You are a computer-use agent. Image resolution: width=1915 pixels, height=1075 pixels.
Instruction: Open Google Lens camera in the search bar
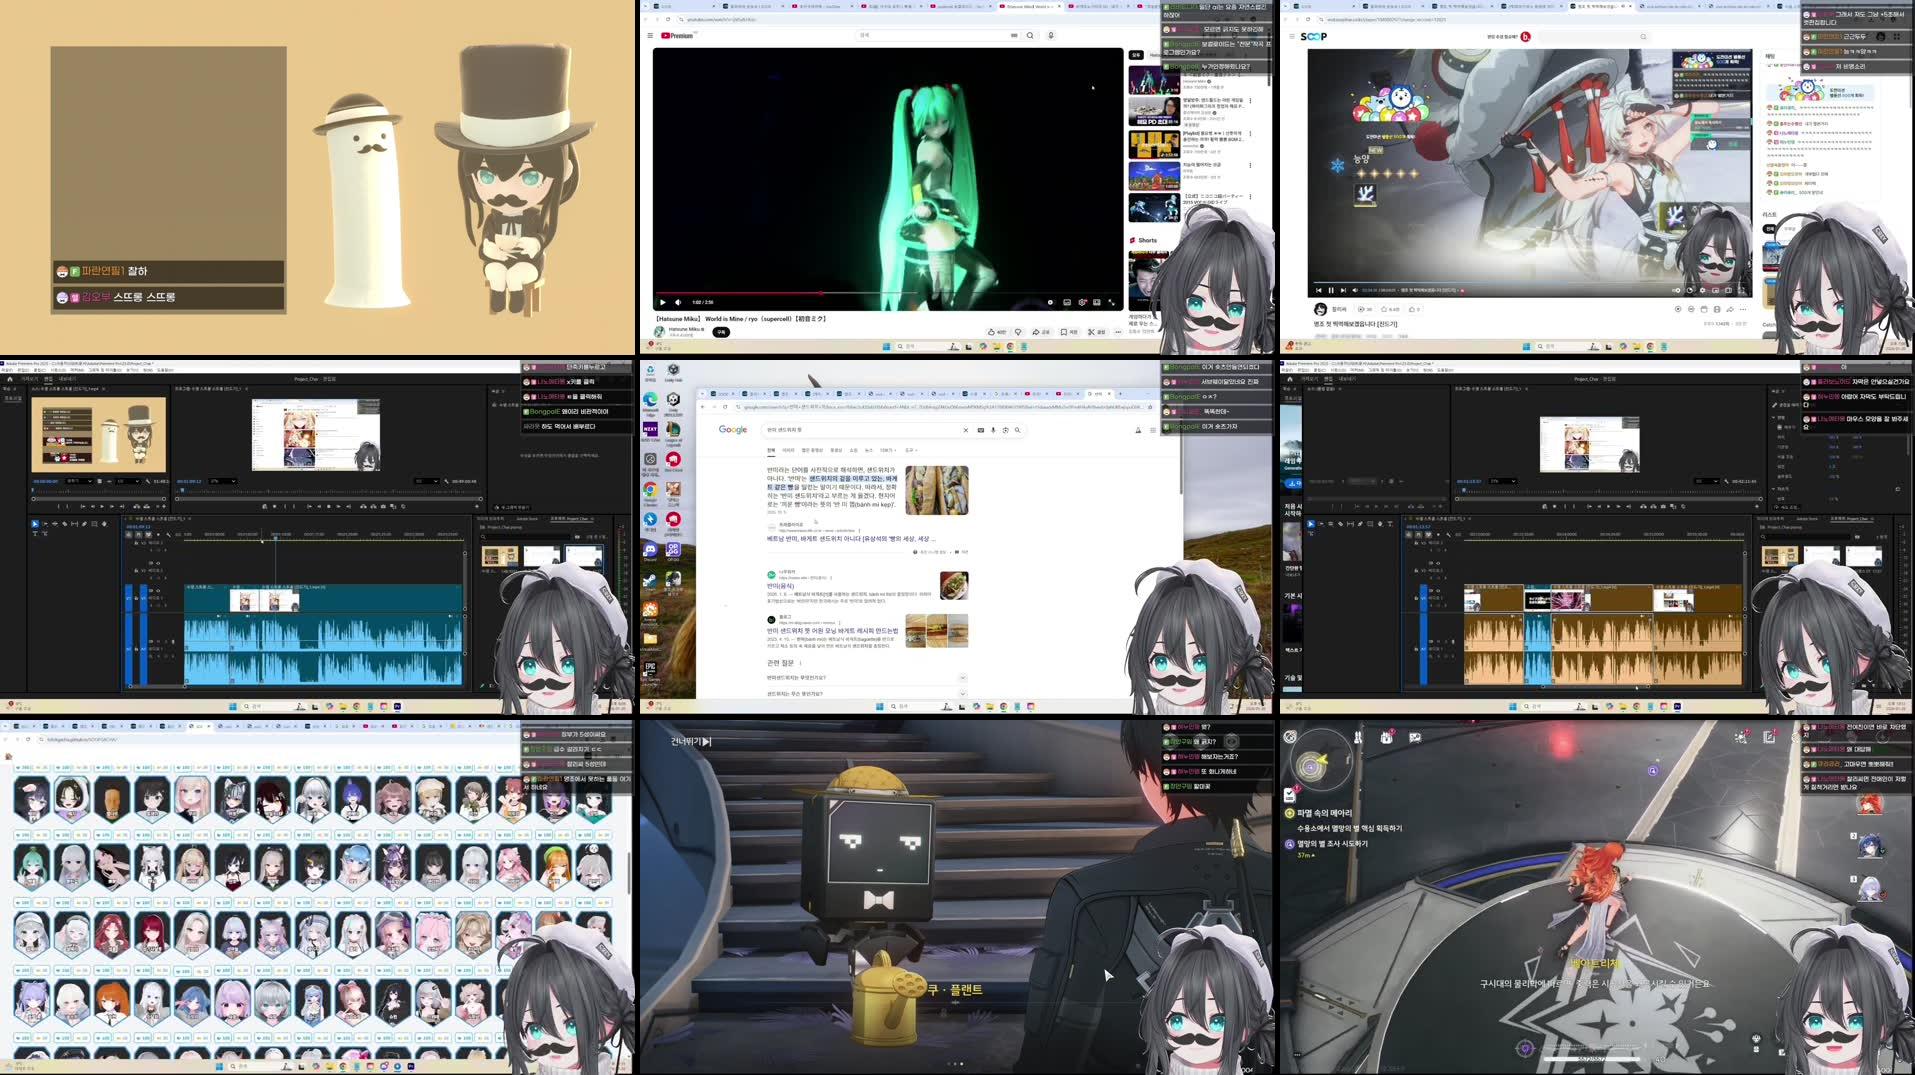(1006, 430)
